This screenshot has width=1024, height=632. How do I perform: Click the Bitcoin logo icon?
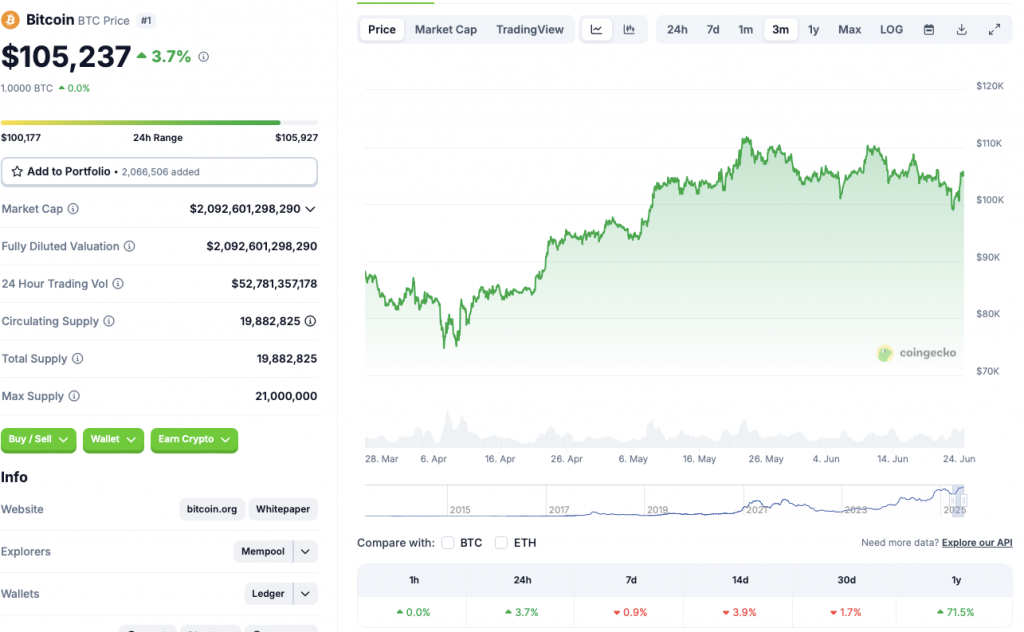(x=10, y=20)
